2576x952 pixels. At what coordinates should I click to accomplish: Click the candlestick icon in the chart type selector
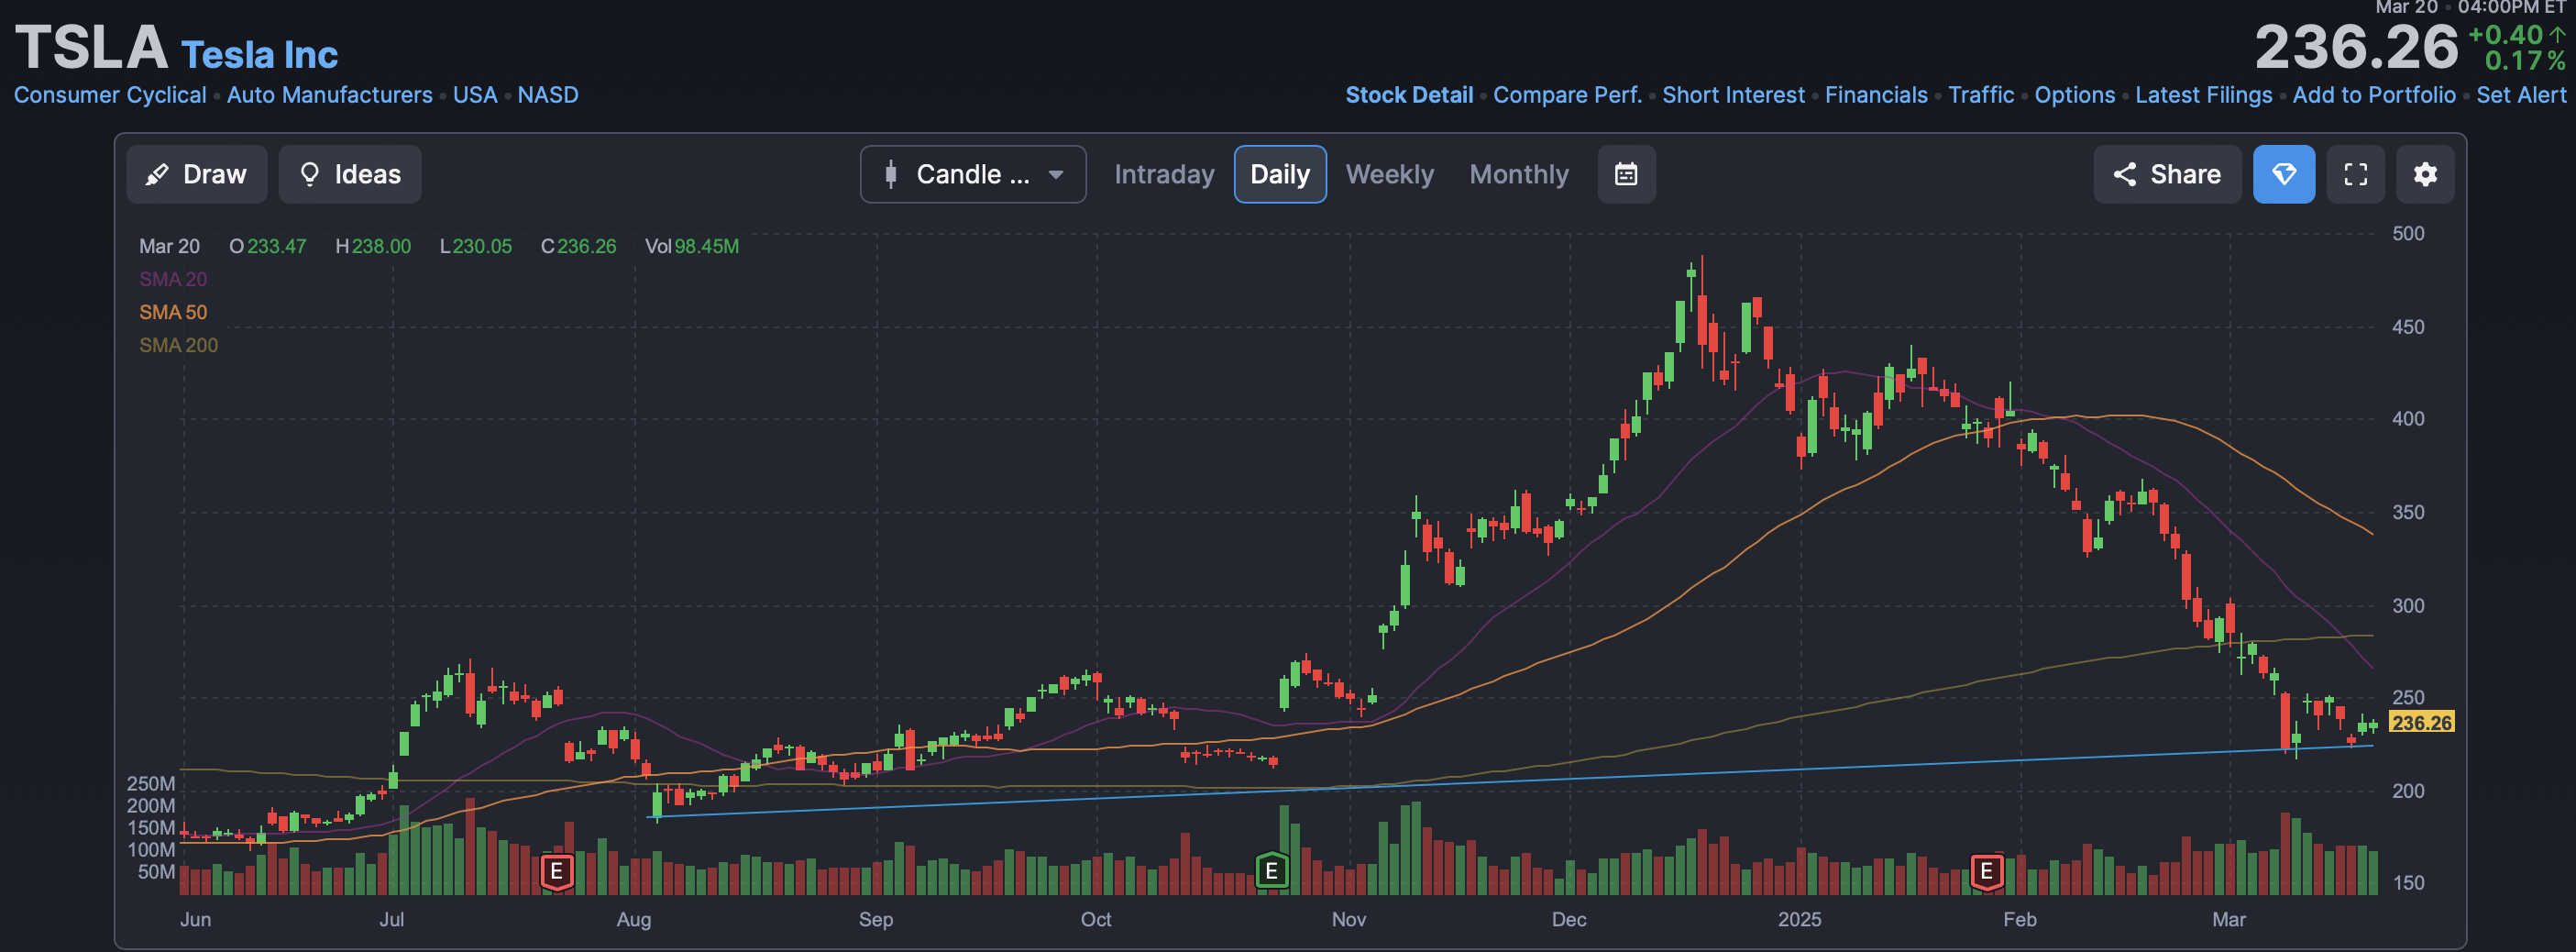tap(891, 174)
